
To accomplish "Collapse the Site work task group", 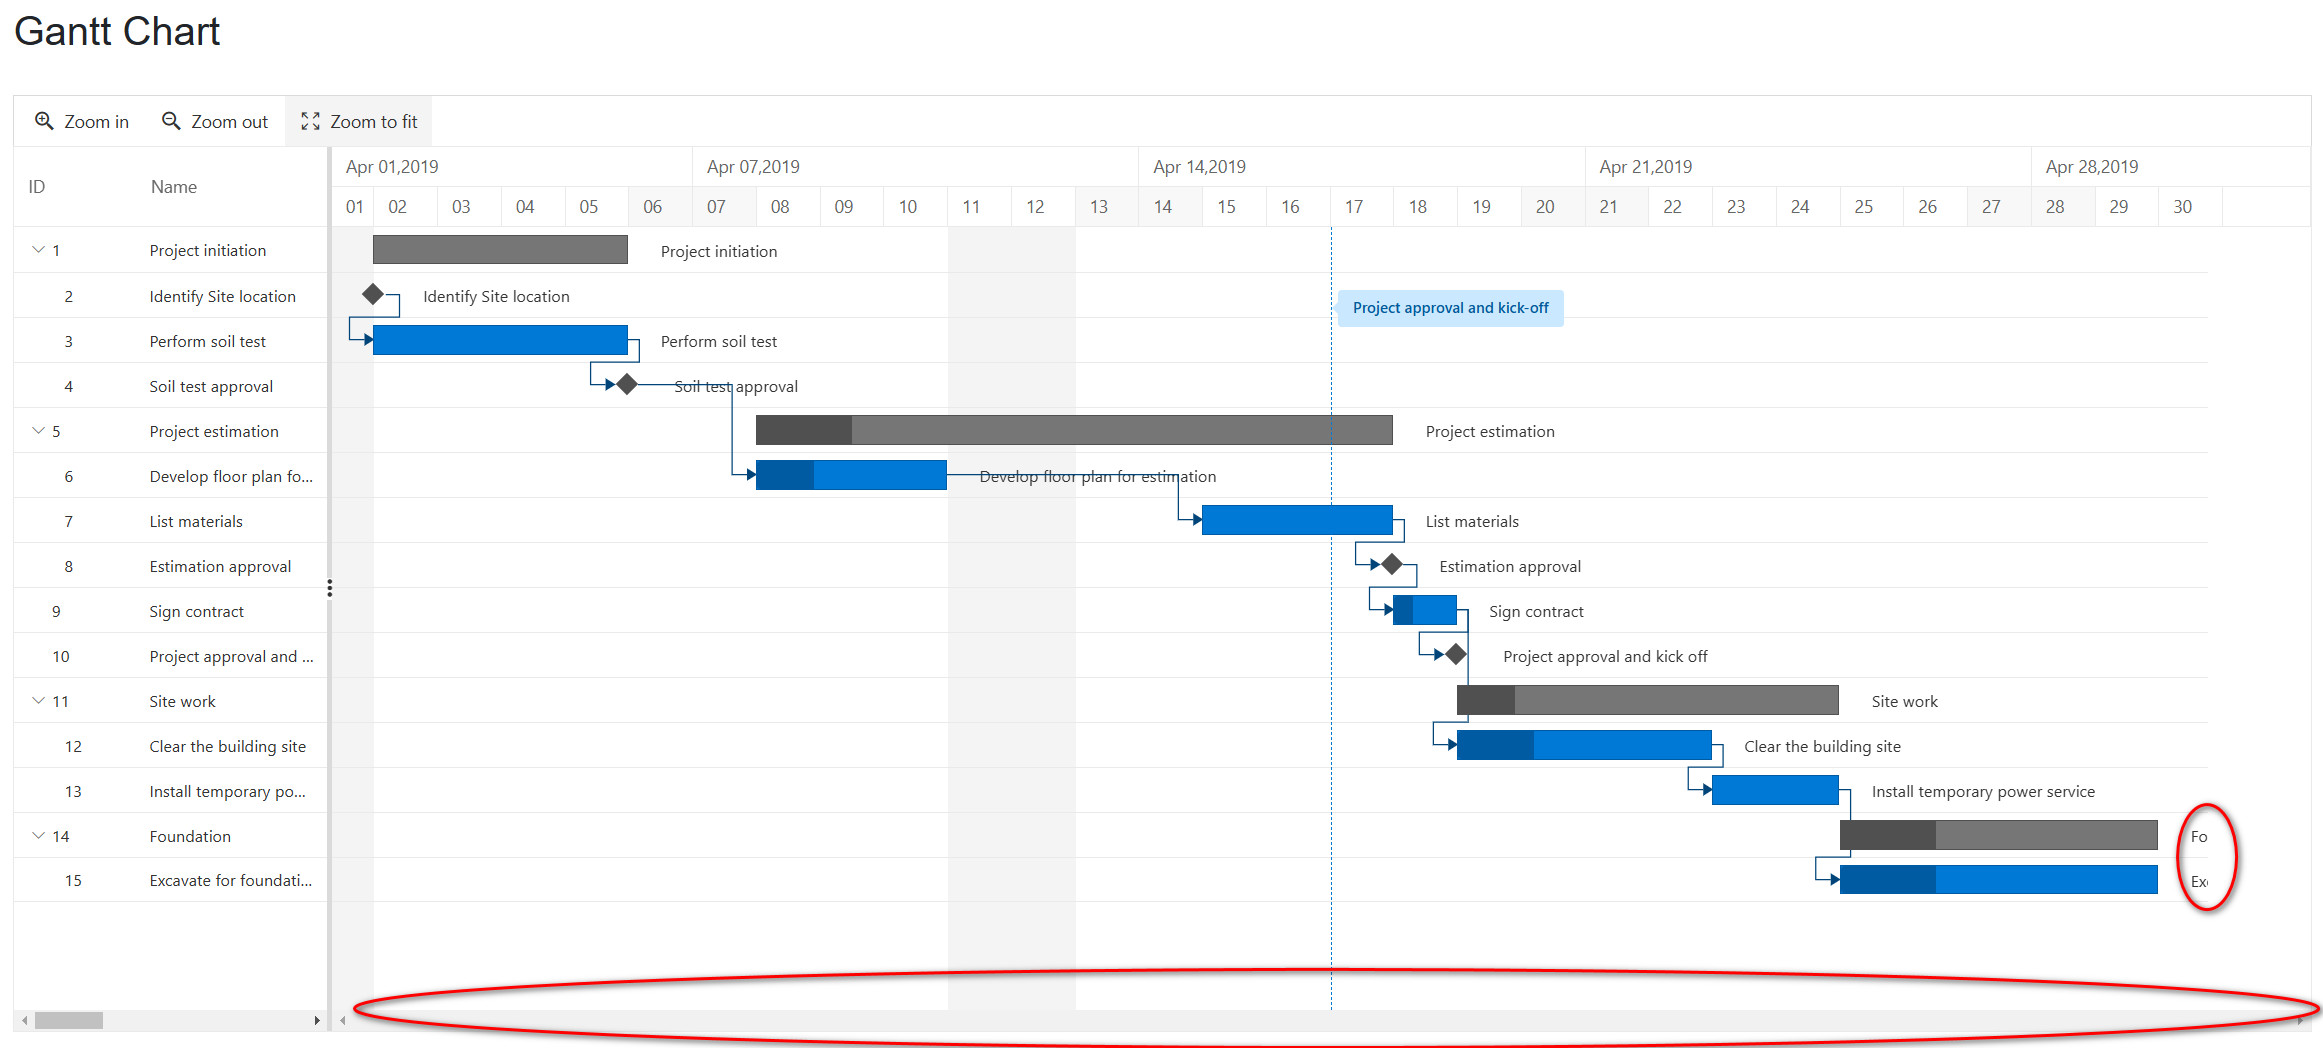I will tap(38, 701).
